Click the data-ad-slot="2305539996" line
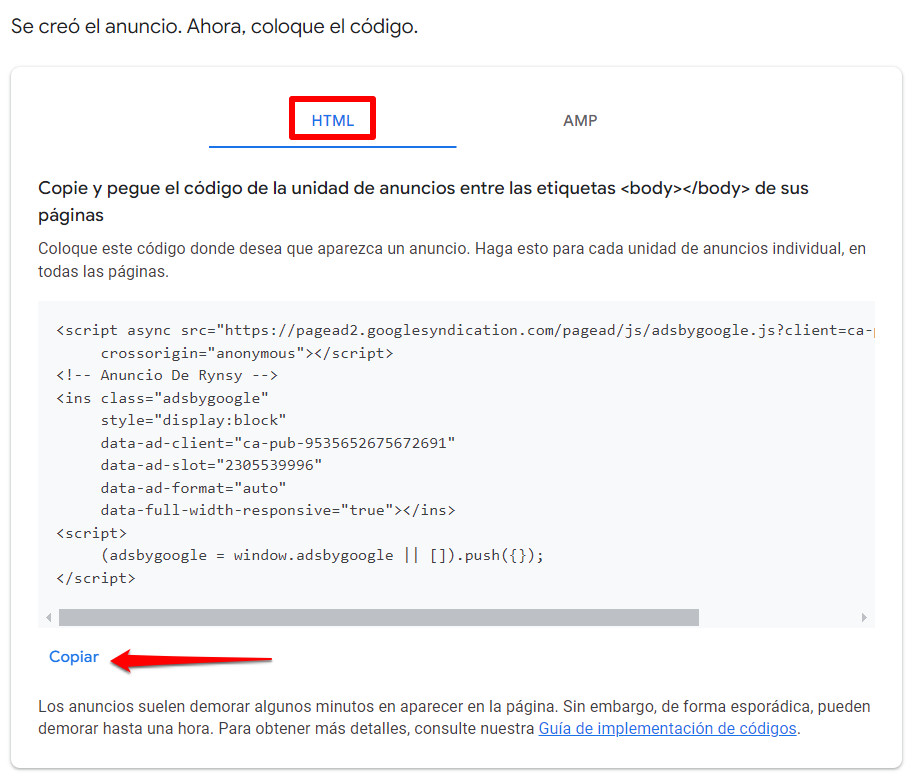The image size is (910, 778). (x=211, y=465)
